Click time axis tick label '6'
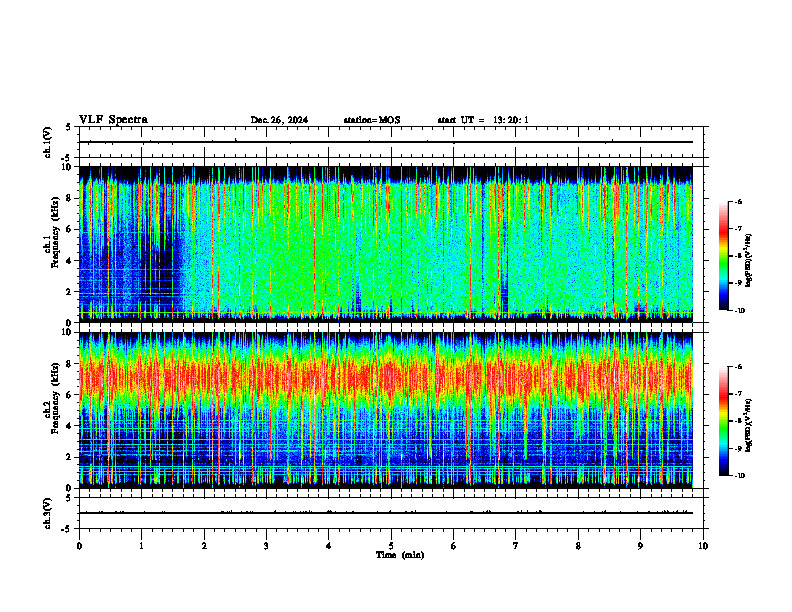The height and width of the screenshot is (612, 792). [454, 546]
